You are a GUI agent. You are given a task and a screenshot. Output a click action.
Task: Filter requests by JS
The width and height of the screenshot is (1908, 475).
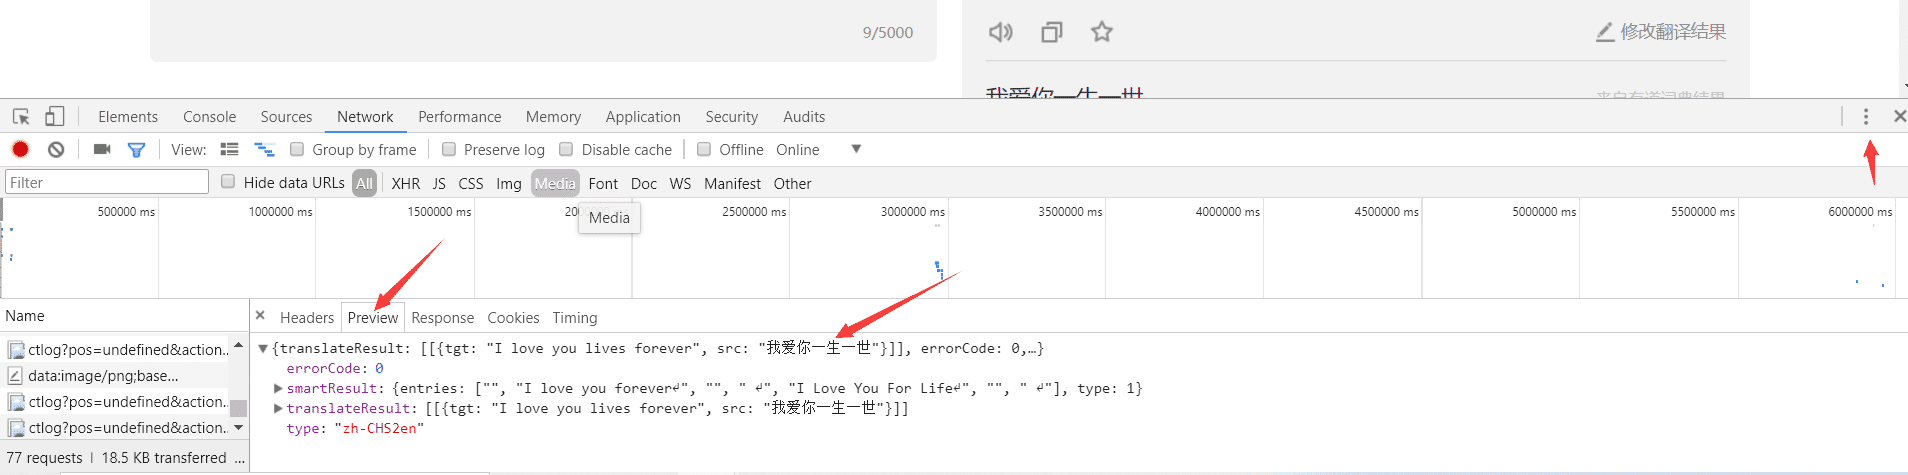point(439,183)
